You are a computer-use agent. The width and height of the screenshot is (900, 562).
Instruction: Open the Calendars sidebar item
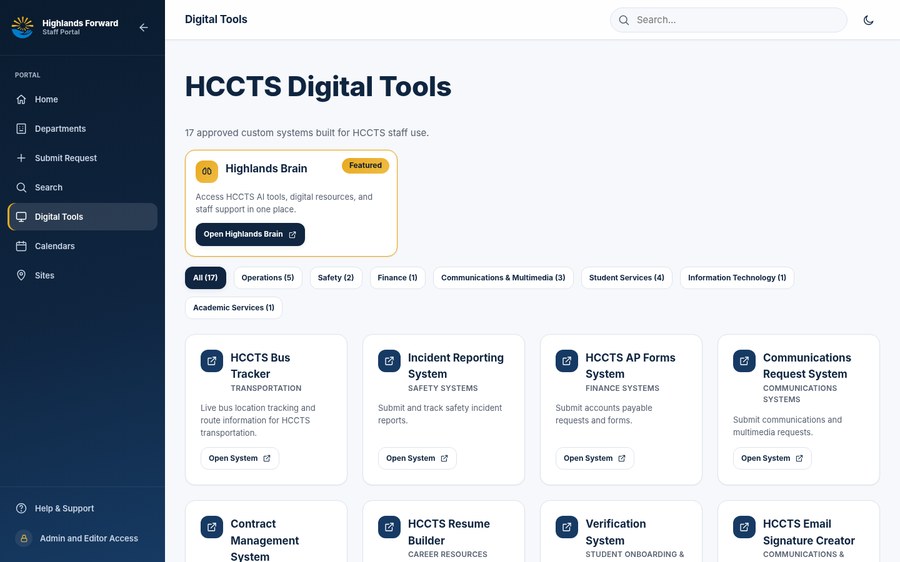pyautogui.click(x=83, y=246)
